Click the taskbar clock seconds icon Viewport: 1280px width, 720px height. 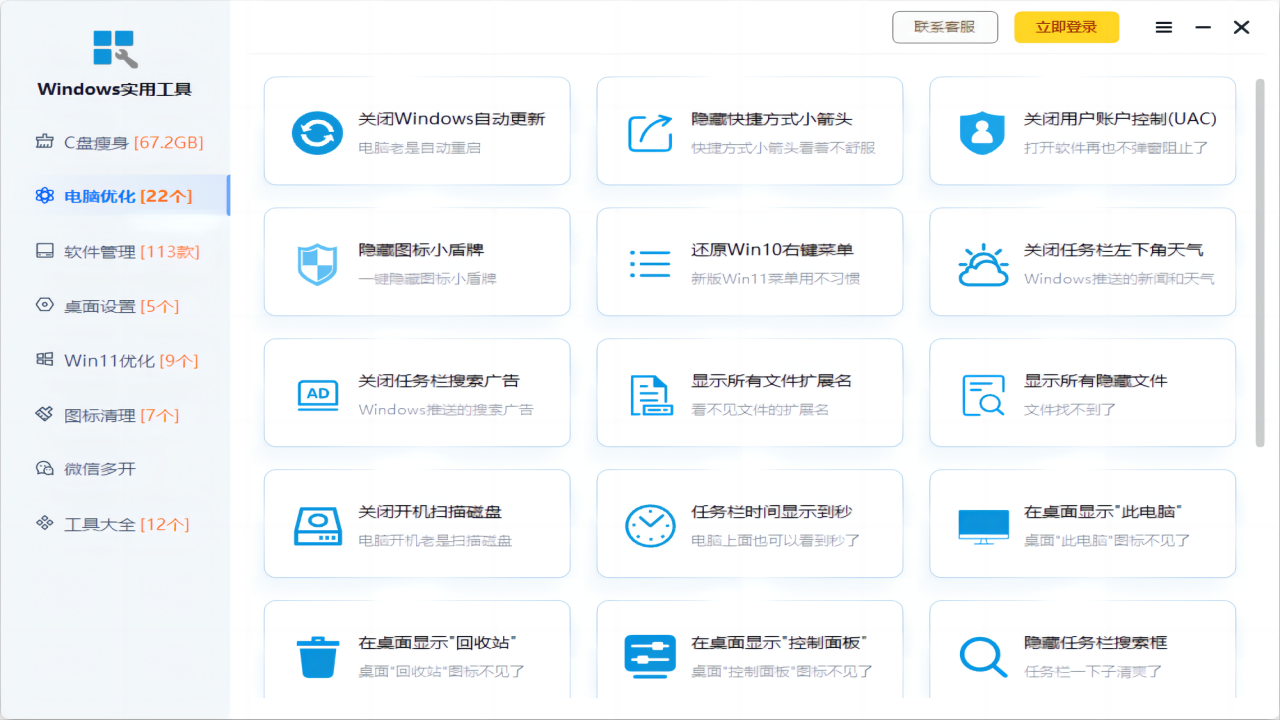[650, 526]
